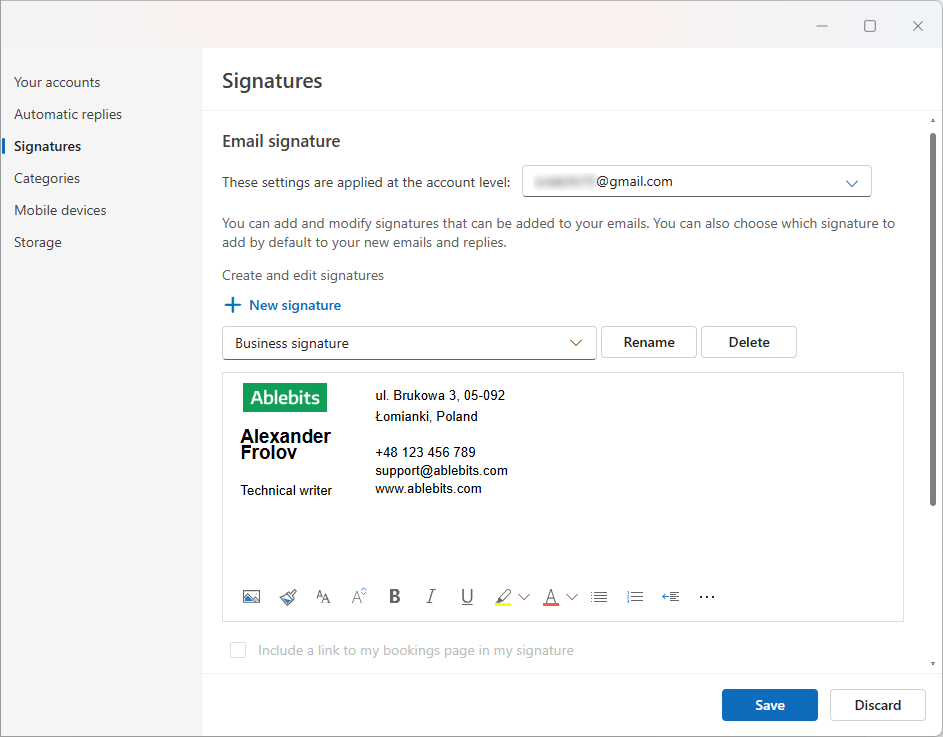Apply the red font color

pos(550,597)
